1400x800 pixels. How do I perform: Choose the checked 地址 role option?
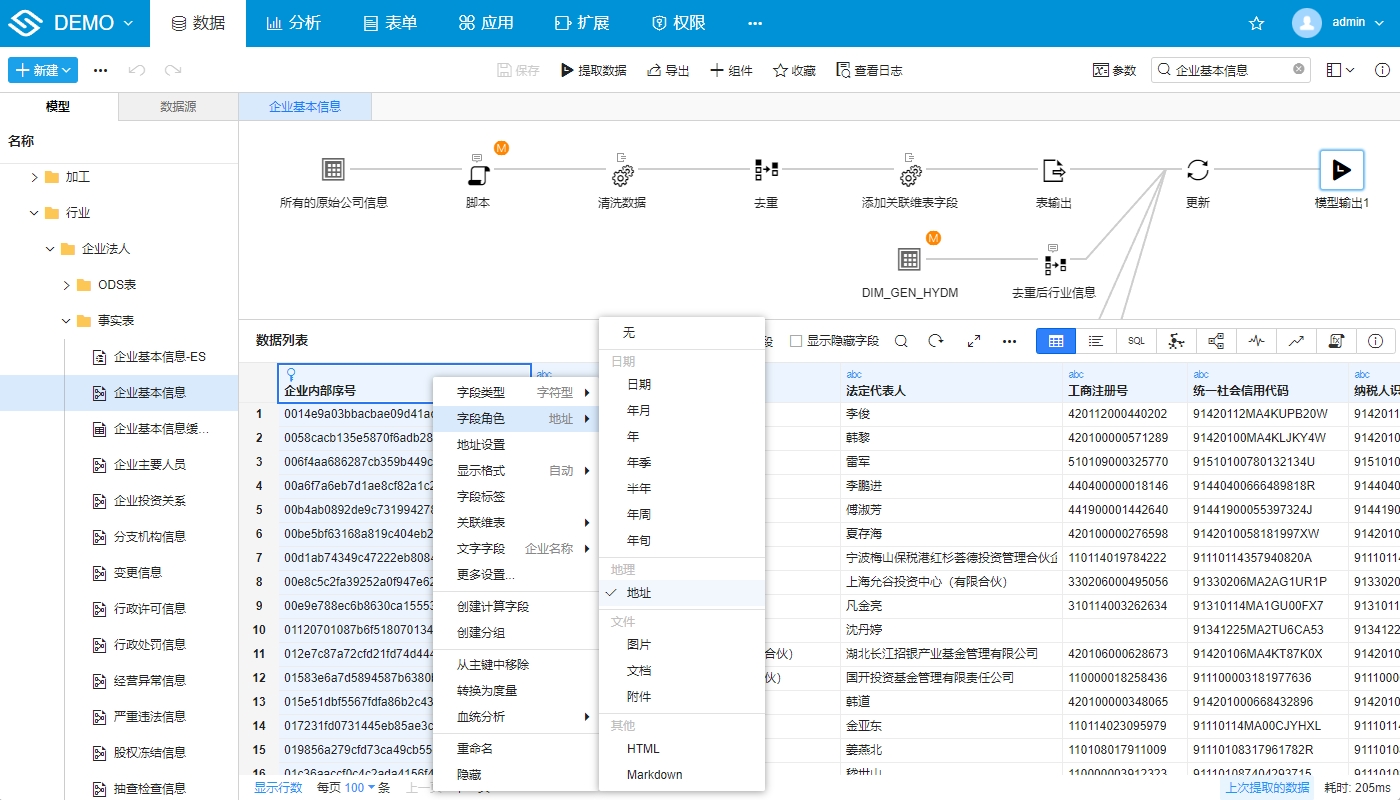(639, 593)
